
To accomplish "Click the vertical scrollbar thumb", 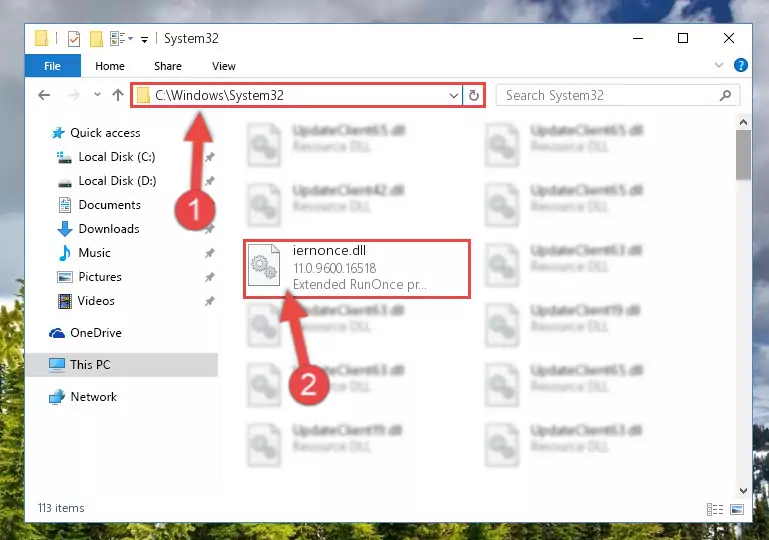I will (743, 155).
